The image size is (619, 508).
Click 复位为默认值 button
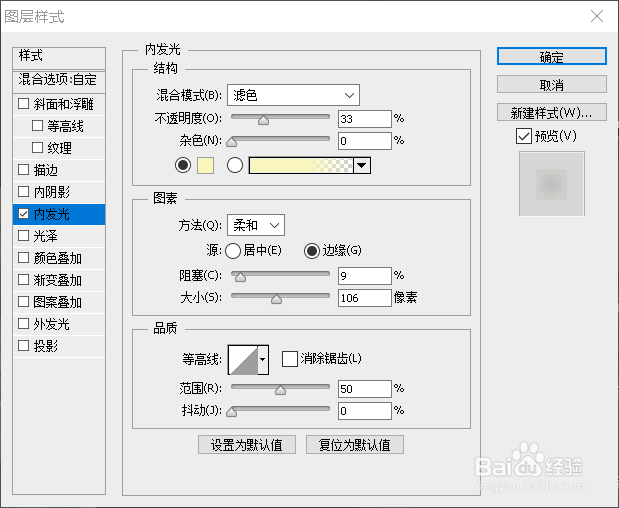(355, 445)
